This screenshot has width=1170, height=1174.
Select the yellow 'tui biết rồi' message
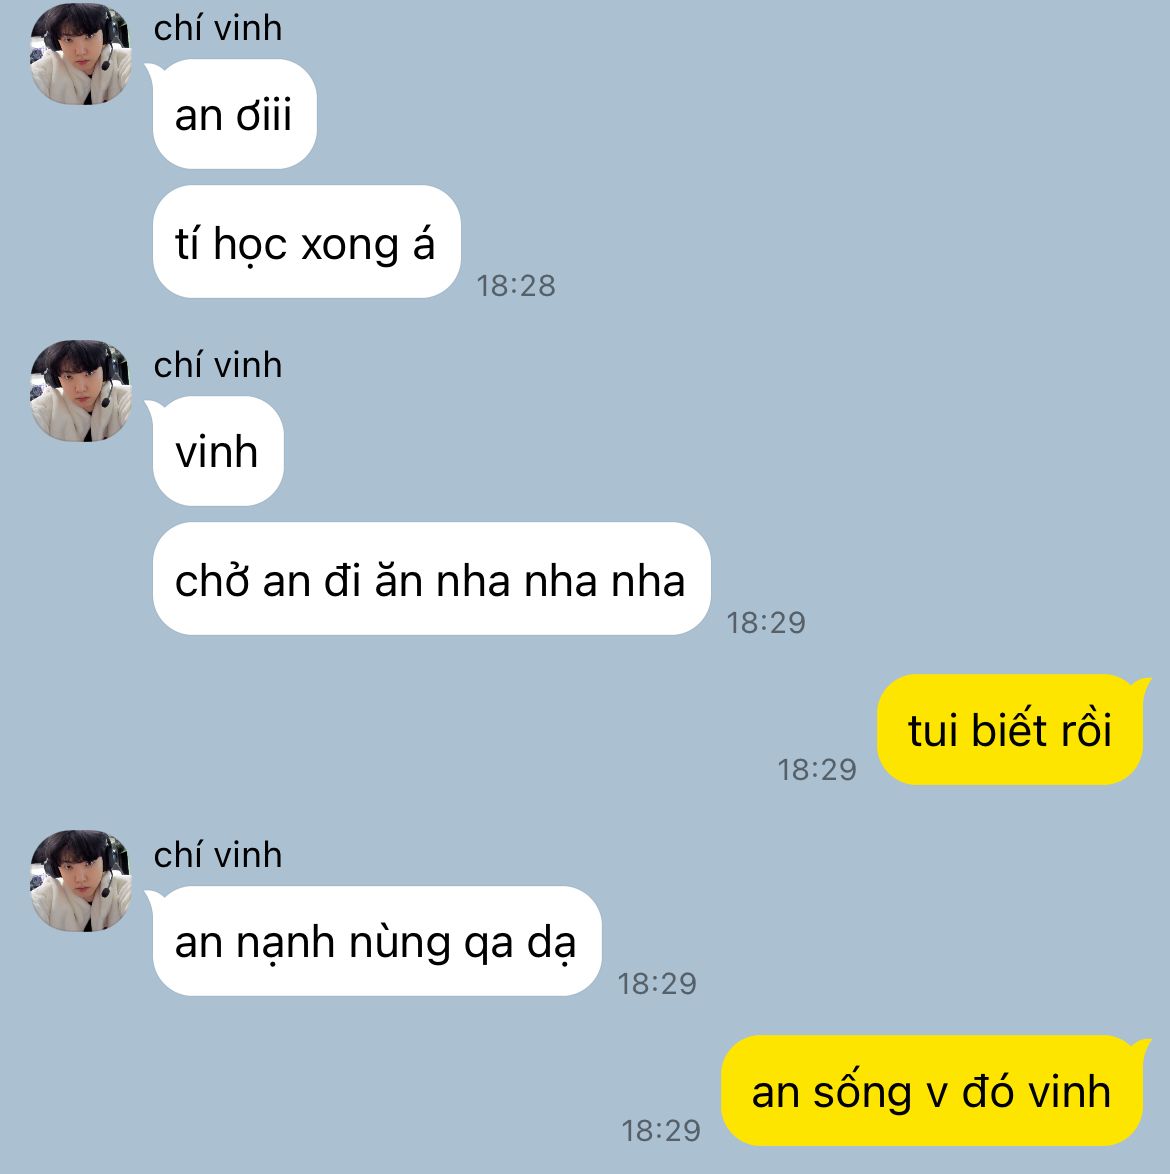[x=1010, y=729]
